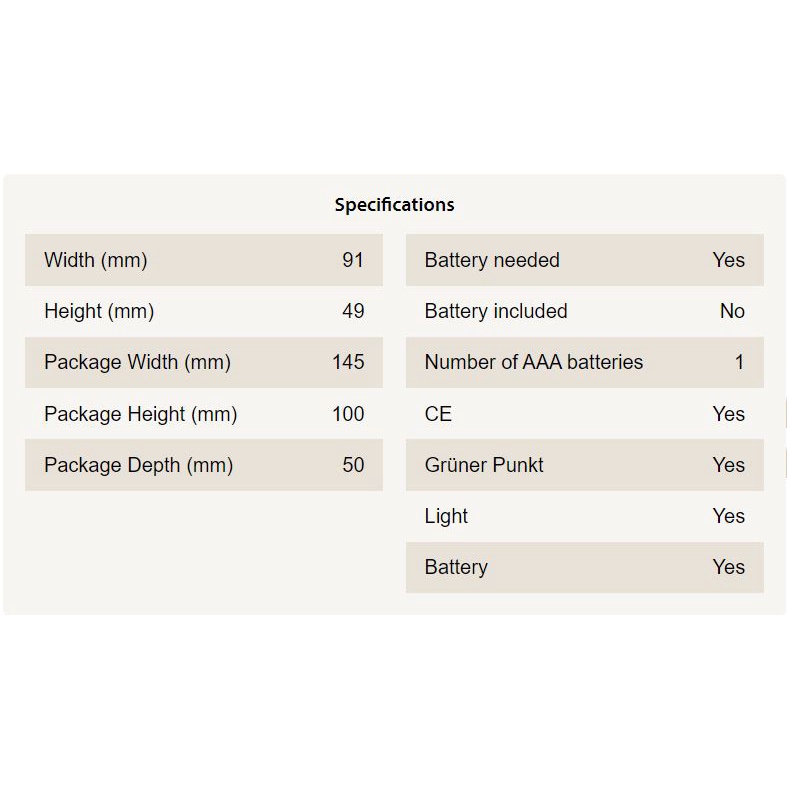Select the Height (mm) row label
Image resolution: width=787 pixels, height=787 pixels.
click(x=99, y=311)
